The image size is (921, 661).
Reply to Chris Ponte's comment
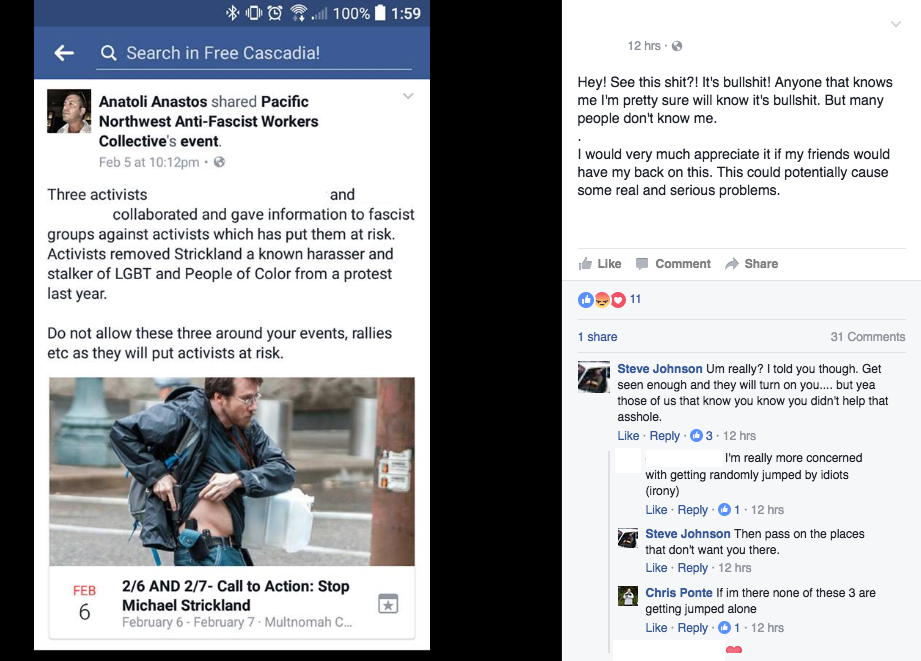(693, 628)
